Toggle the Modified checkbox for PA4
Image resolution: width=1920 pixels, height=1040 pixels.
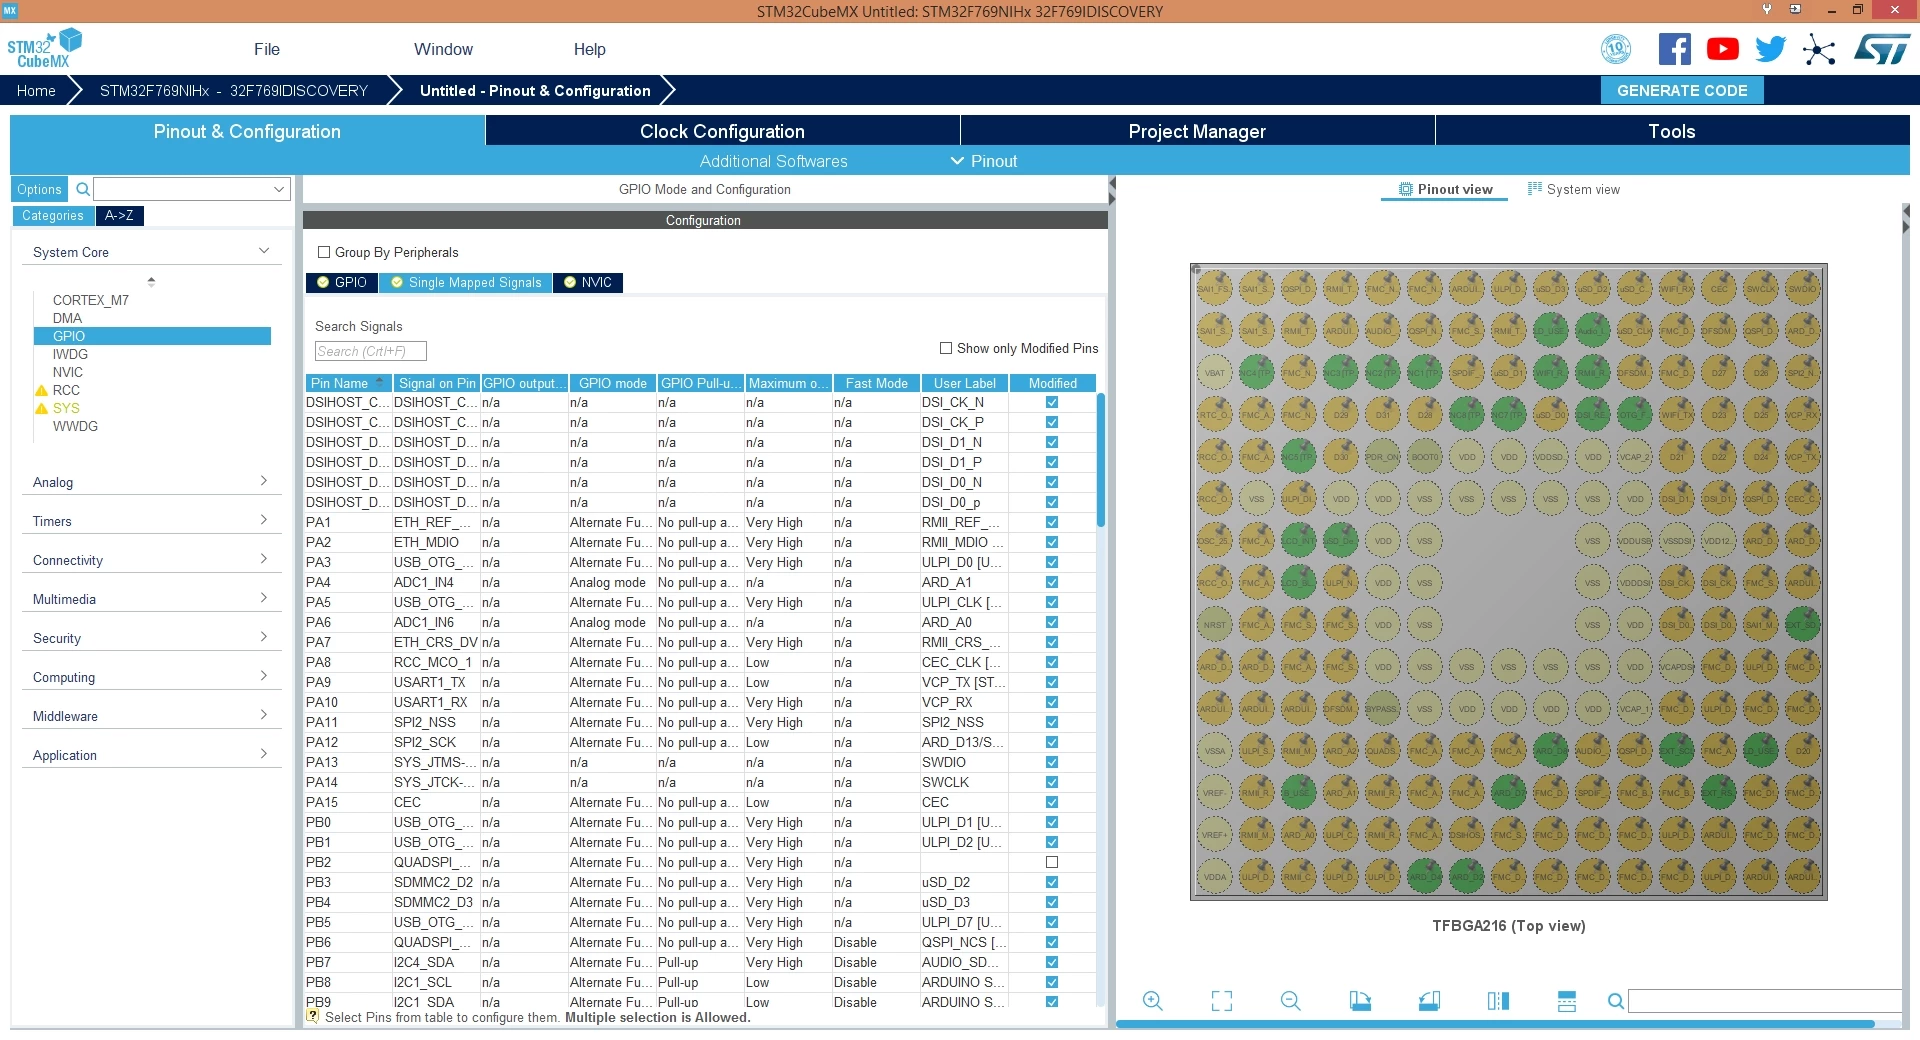tap(1052, 582)
